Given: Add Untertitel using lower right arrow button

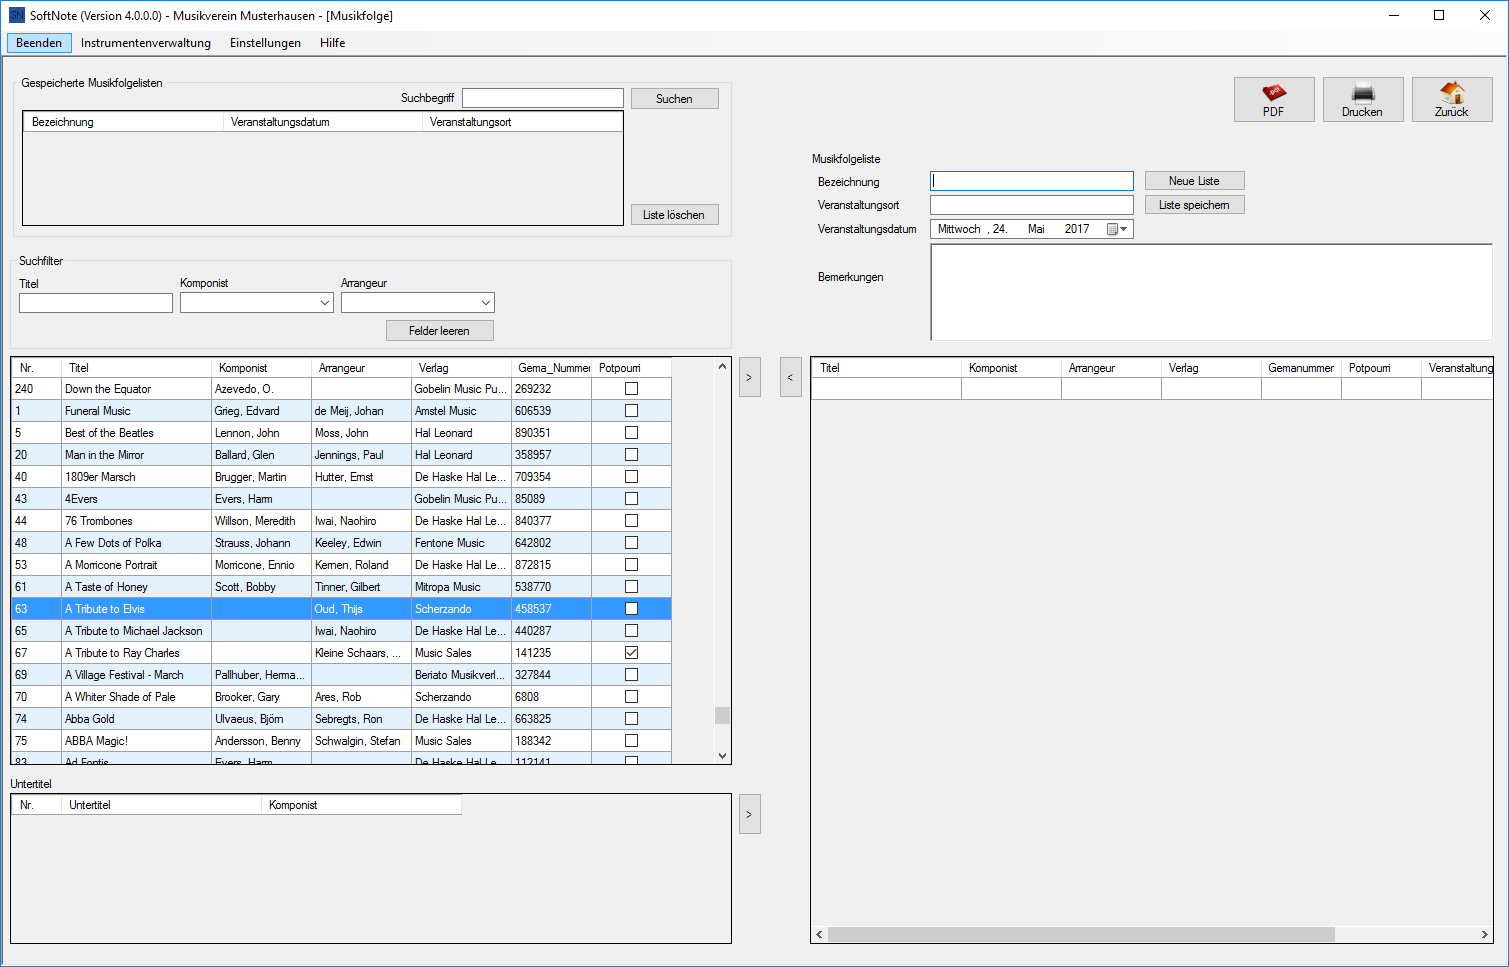Looking at the screenshot, I should (x=749, y=814).
